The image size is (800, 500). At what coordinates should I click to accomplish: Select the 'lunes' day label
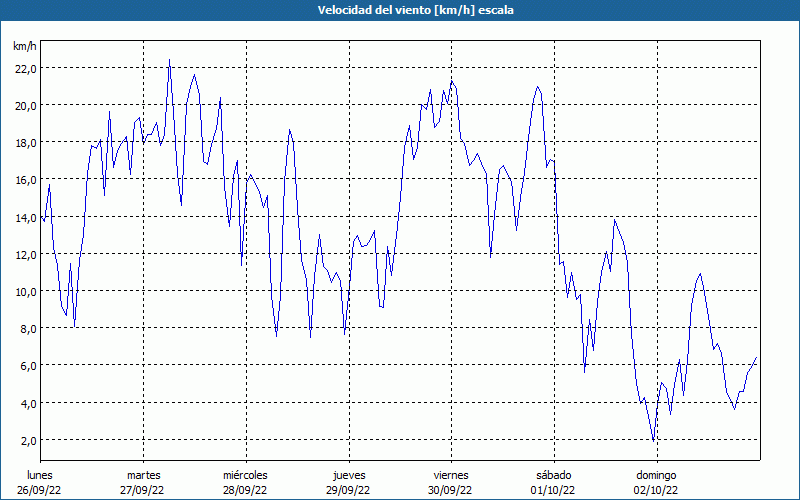(40, 475)
